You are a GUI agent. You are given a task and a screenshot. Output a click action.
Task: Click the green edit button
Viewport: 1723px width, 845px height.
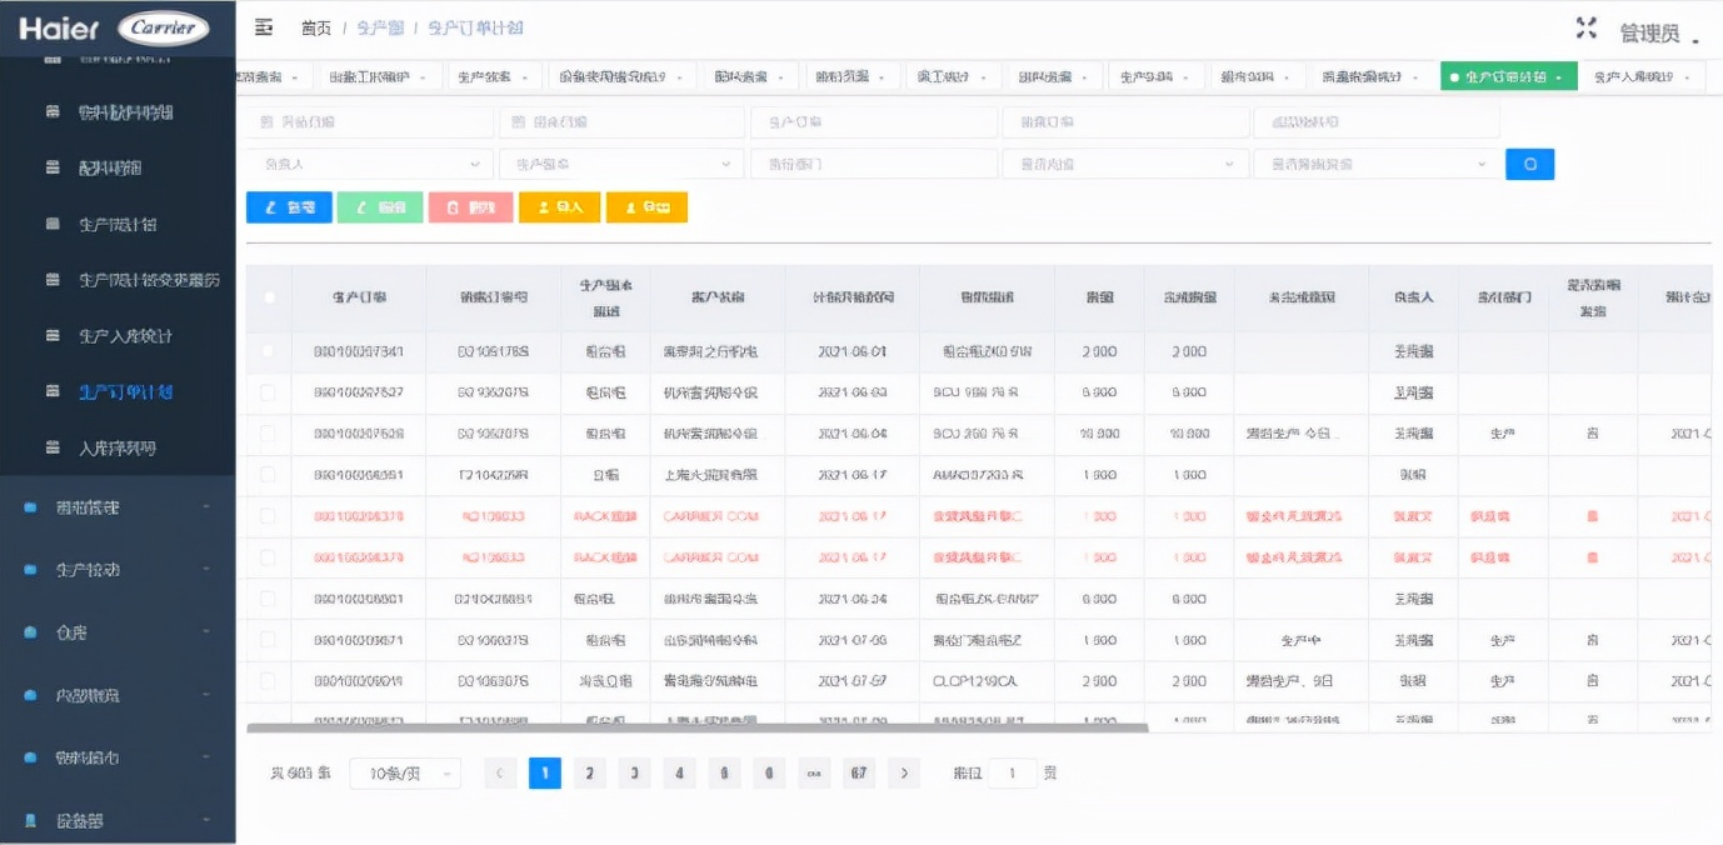point(380,207)
